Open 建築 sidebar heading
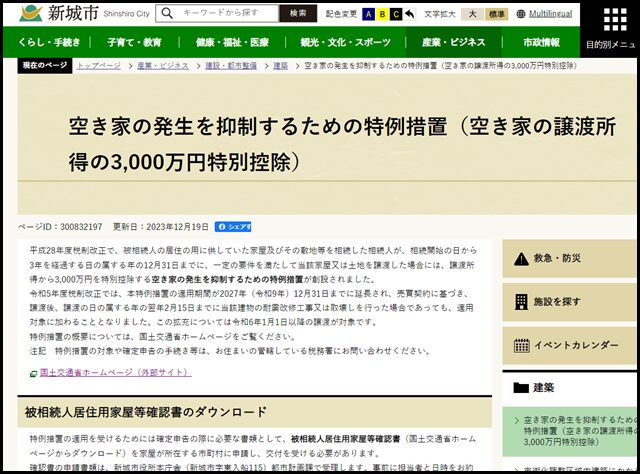This screenshot has width=640, height=474. (543, 387)
